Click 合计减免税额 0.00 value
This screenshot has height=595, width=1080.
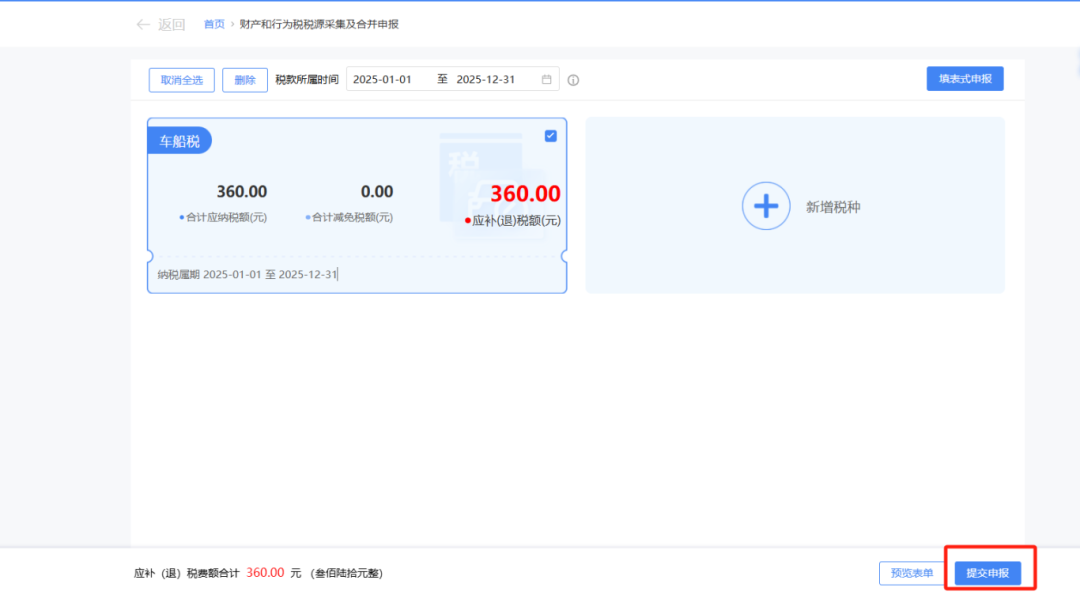click(377, 191)
